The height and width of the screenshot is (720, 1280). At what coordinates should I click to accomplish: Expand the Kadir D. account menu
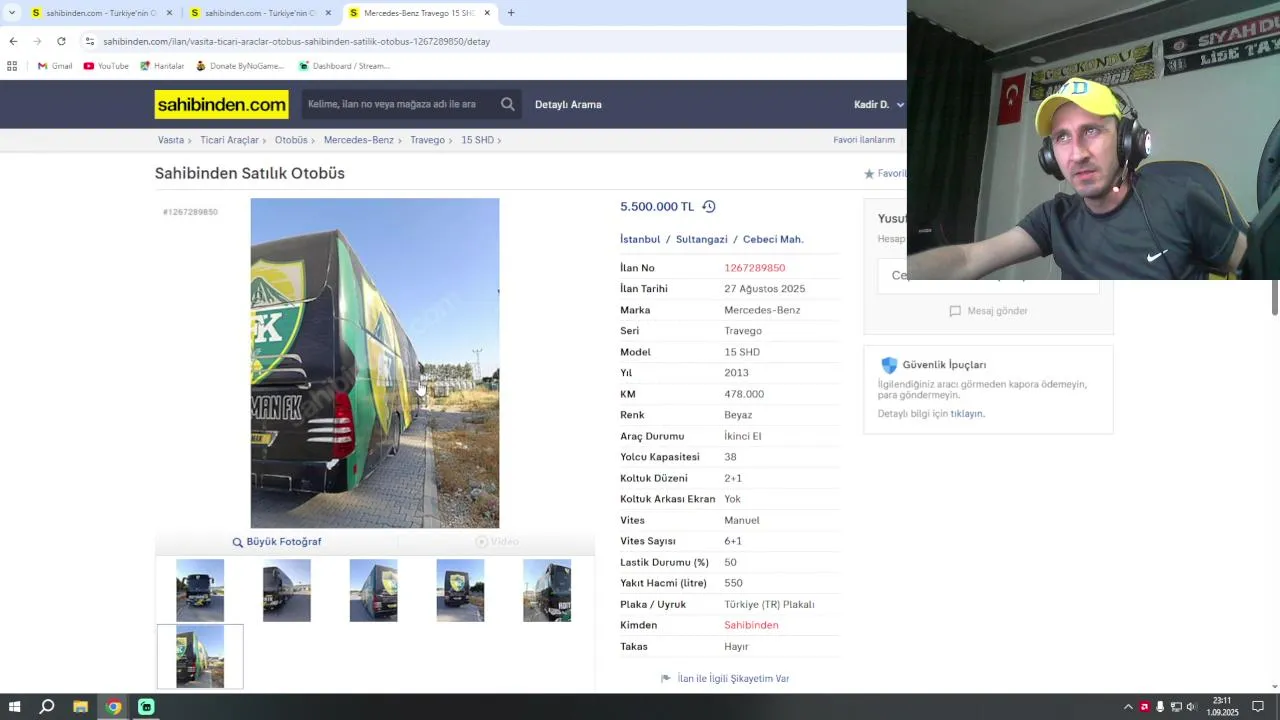click(x=878, y=104)
